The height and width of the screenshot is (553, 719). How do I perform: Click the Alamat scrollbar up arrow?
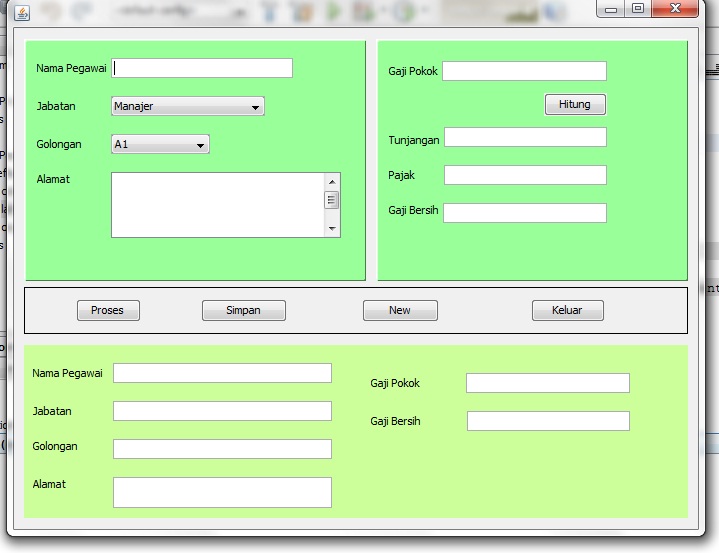[x=332, y=182]
